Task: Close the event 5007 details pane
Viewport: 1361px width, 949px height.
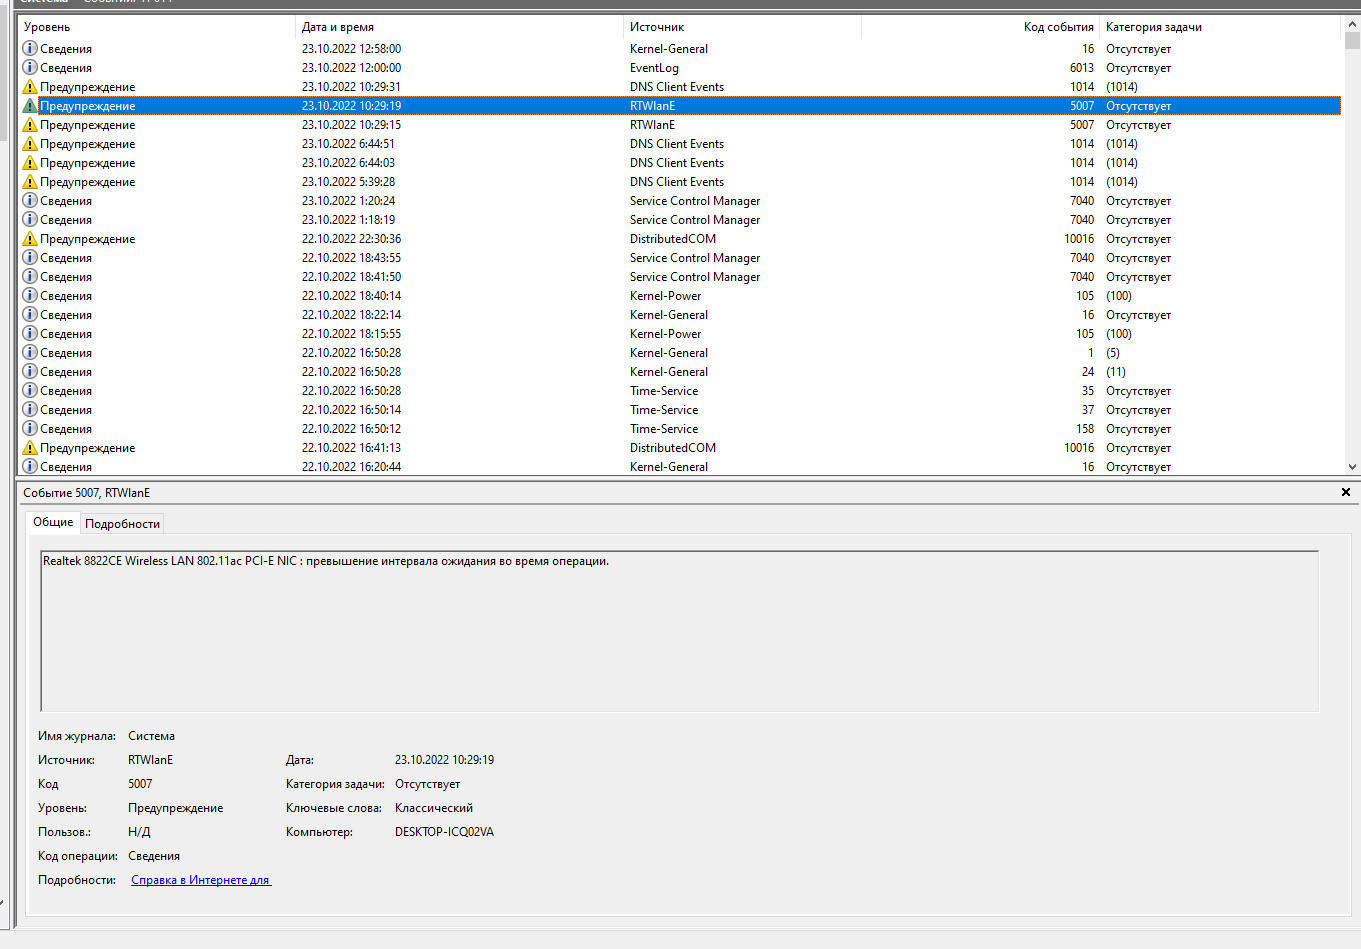Action: coord(1345,492)
